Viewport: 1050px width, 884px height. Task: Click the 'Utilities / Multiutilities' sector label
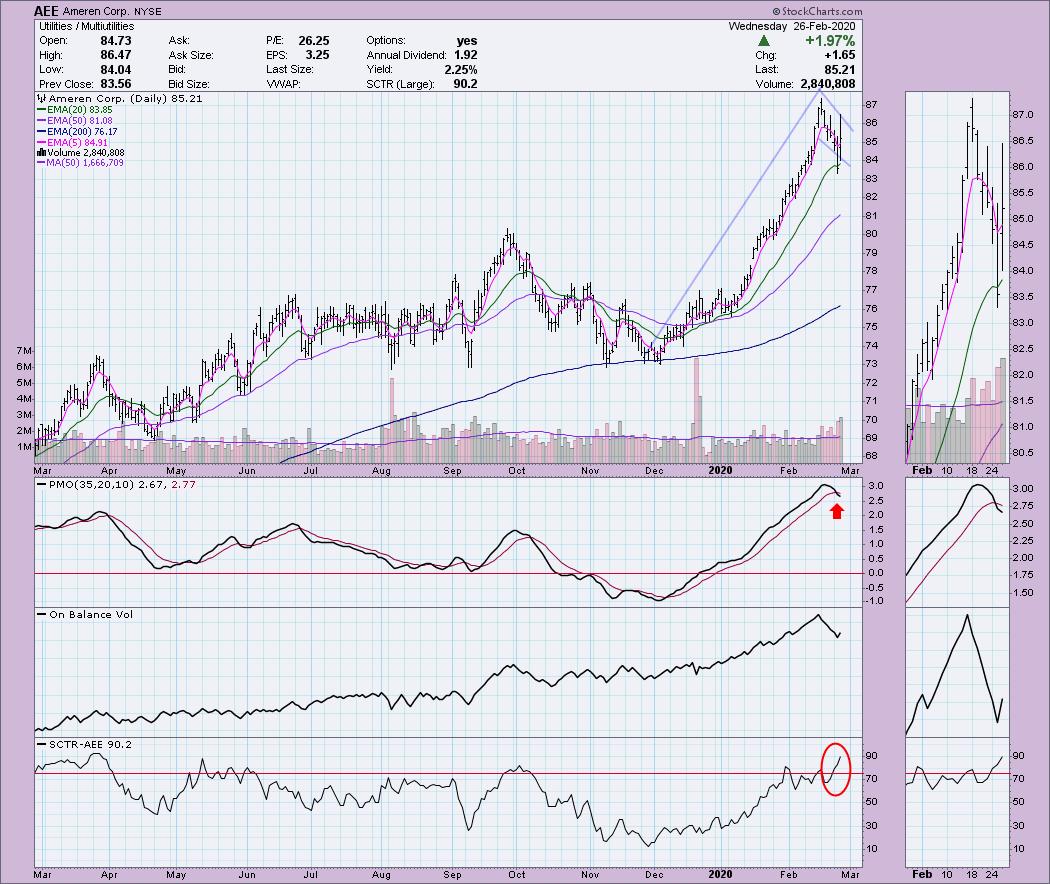(x=86, y=26)
